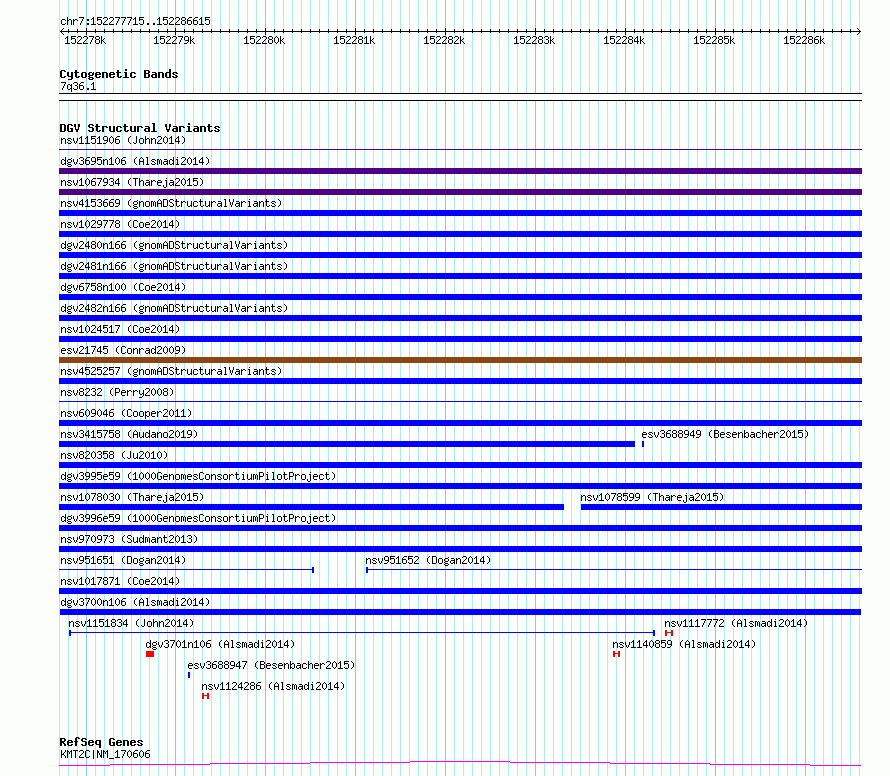The image size is (890, 776).
Task: Click the chr7:152277715..152286615 coordinates text
Action: pos(135,21)
